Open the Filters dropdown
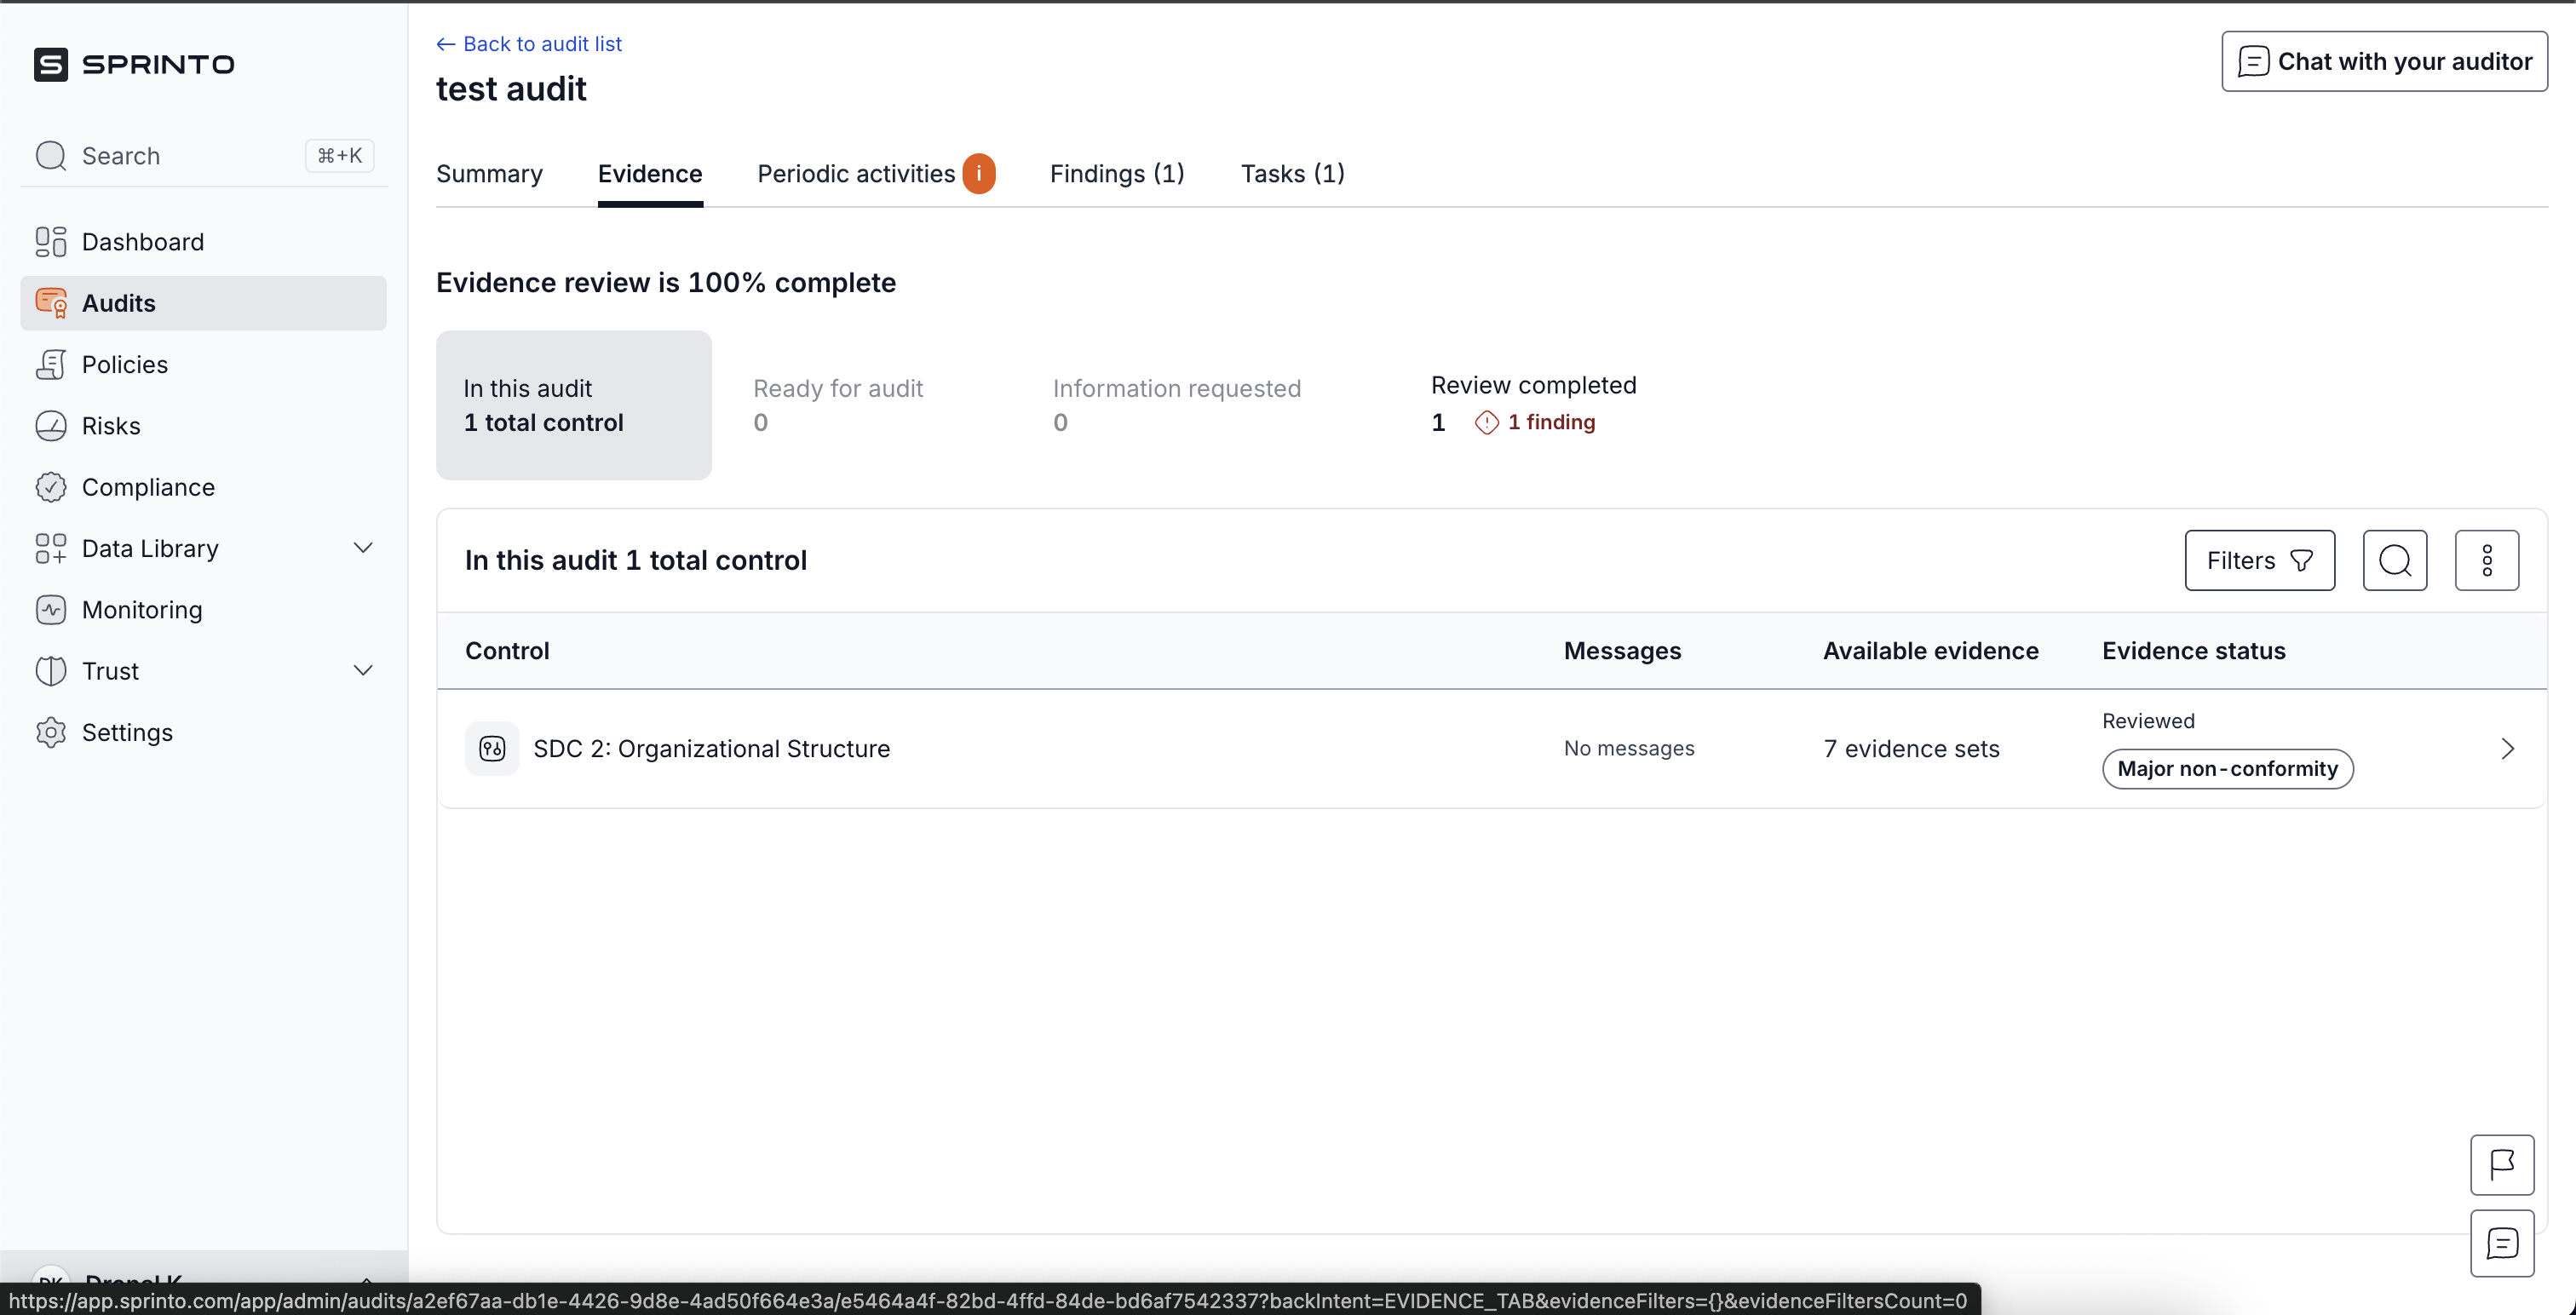 pos(2259,560)
